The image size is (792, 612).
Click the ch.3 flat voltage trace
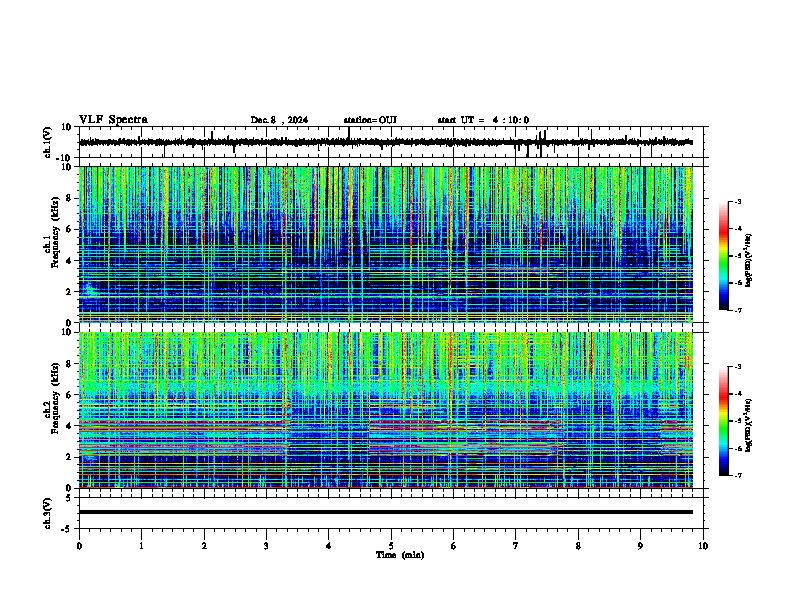coord(386,512)
